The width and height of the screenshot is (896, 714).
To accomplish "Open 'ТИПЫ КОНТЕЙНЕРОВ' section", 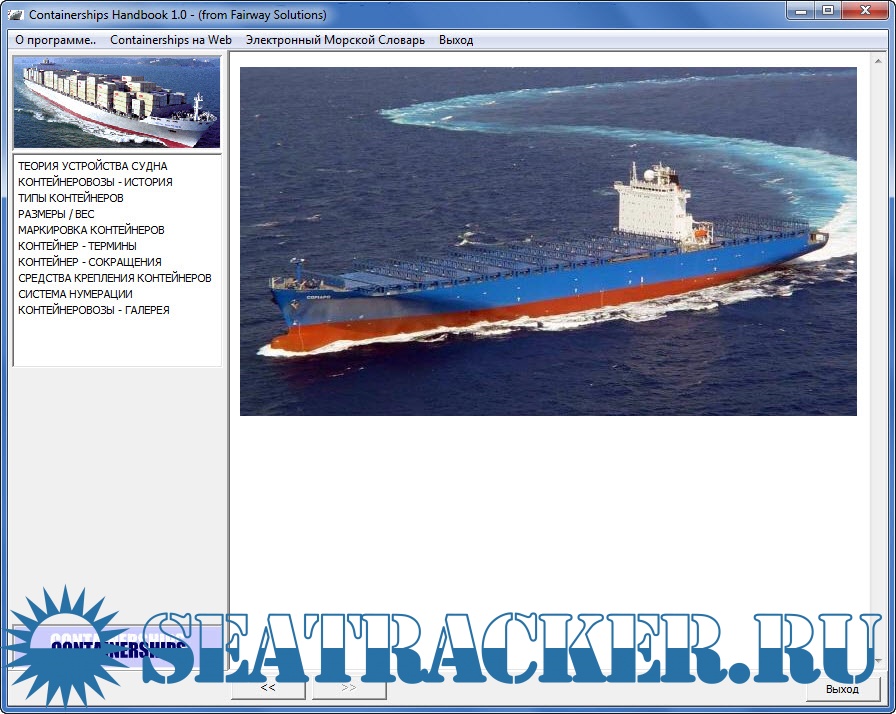I will coord(71,198).
